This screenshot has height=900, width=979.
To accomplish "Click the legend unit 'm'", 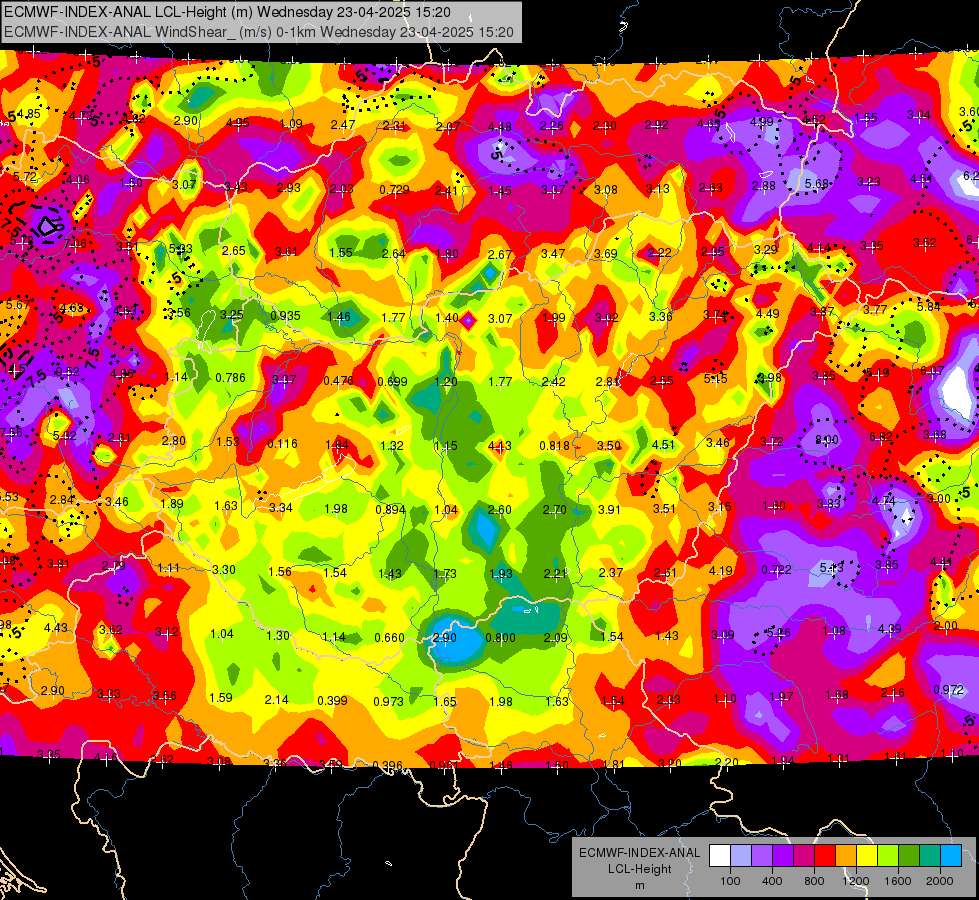I will click(639, 885).
